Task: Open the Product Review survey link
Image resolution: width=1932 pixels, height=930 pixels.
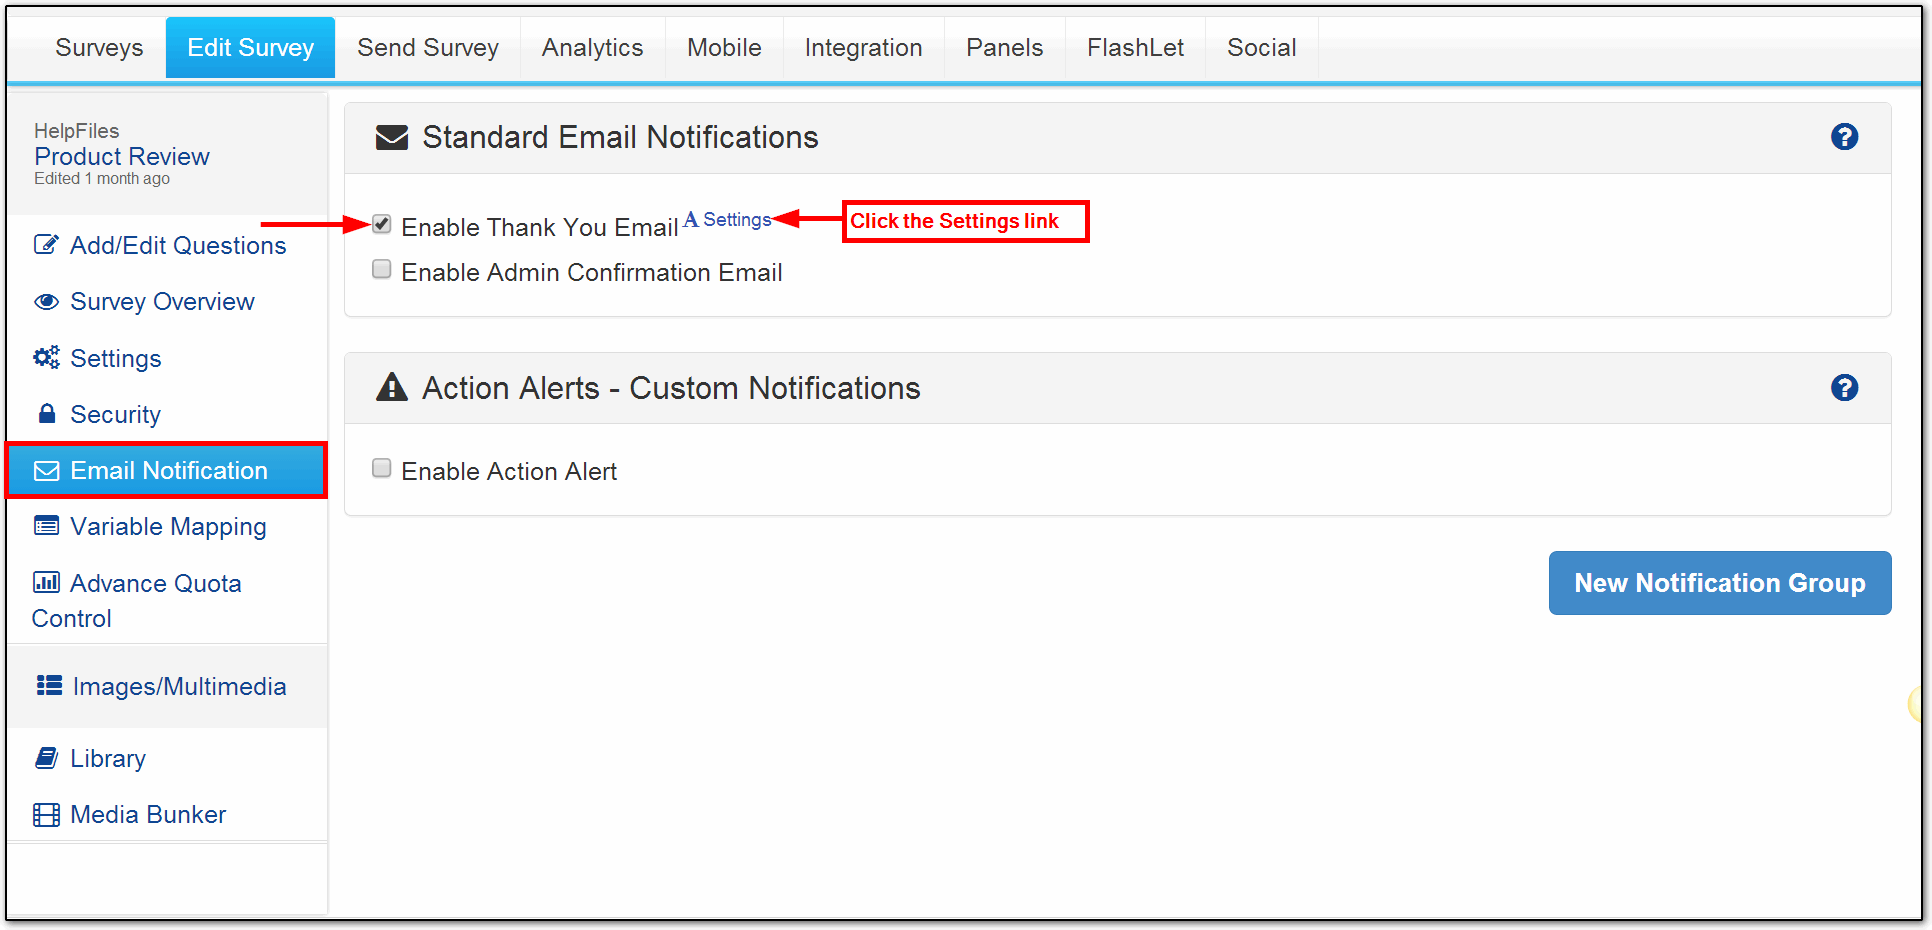Action: click(122, 157)
